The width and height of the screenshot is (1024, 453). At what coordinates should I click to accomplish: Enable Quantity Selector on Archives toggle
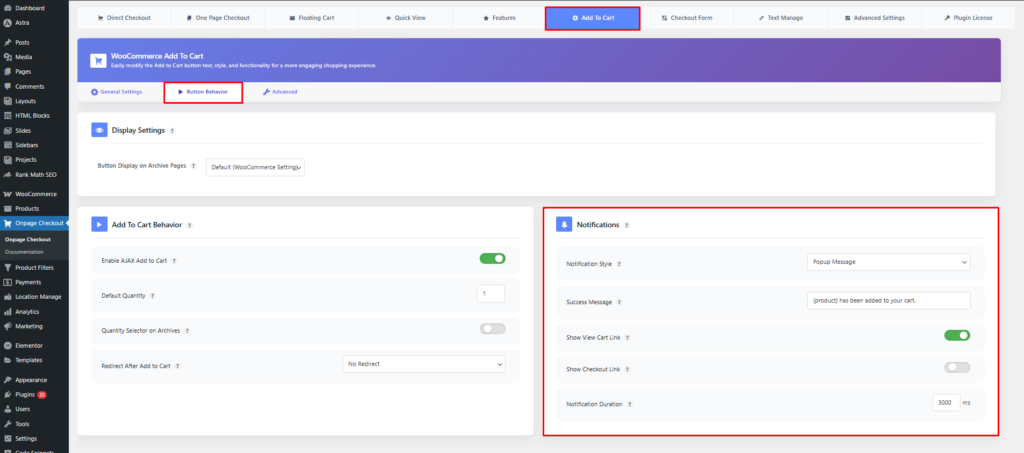point(492,329)
